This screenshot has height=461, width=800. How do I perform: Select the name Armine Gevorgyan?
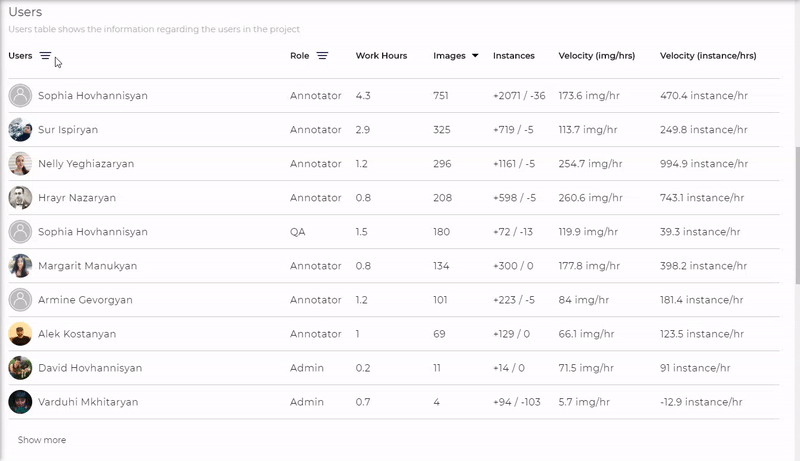pos(85,300)
